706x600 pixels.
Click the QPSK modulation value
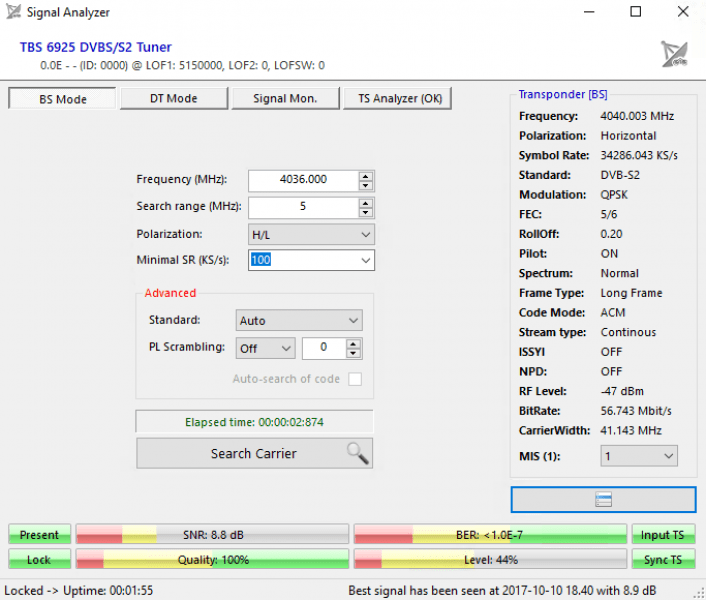(614, 195)
